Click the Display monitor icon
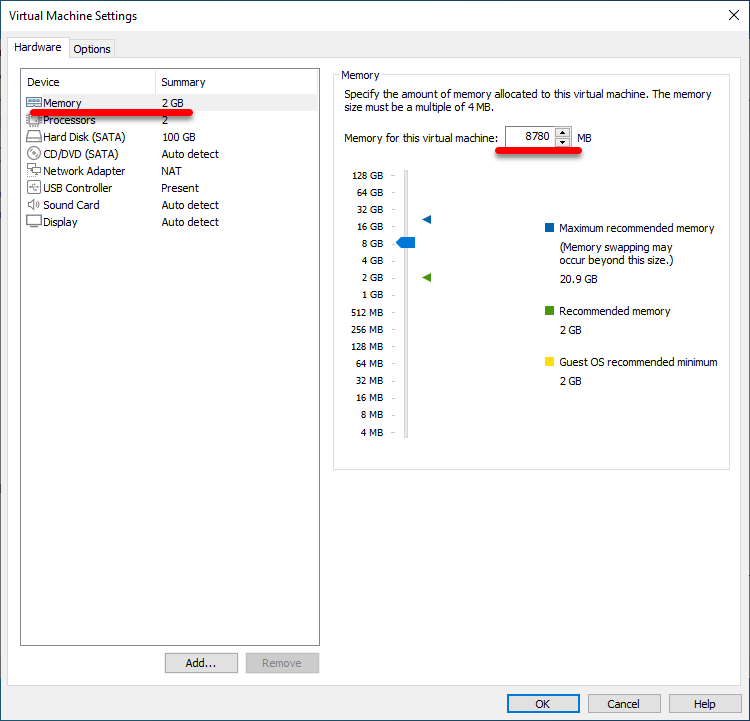 (x=33, y=222)
